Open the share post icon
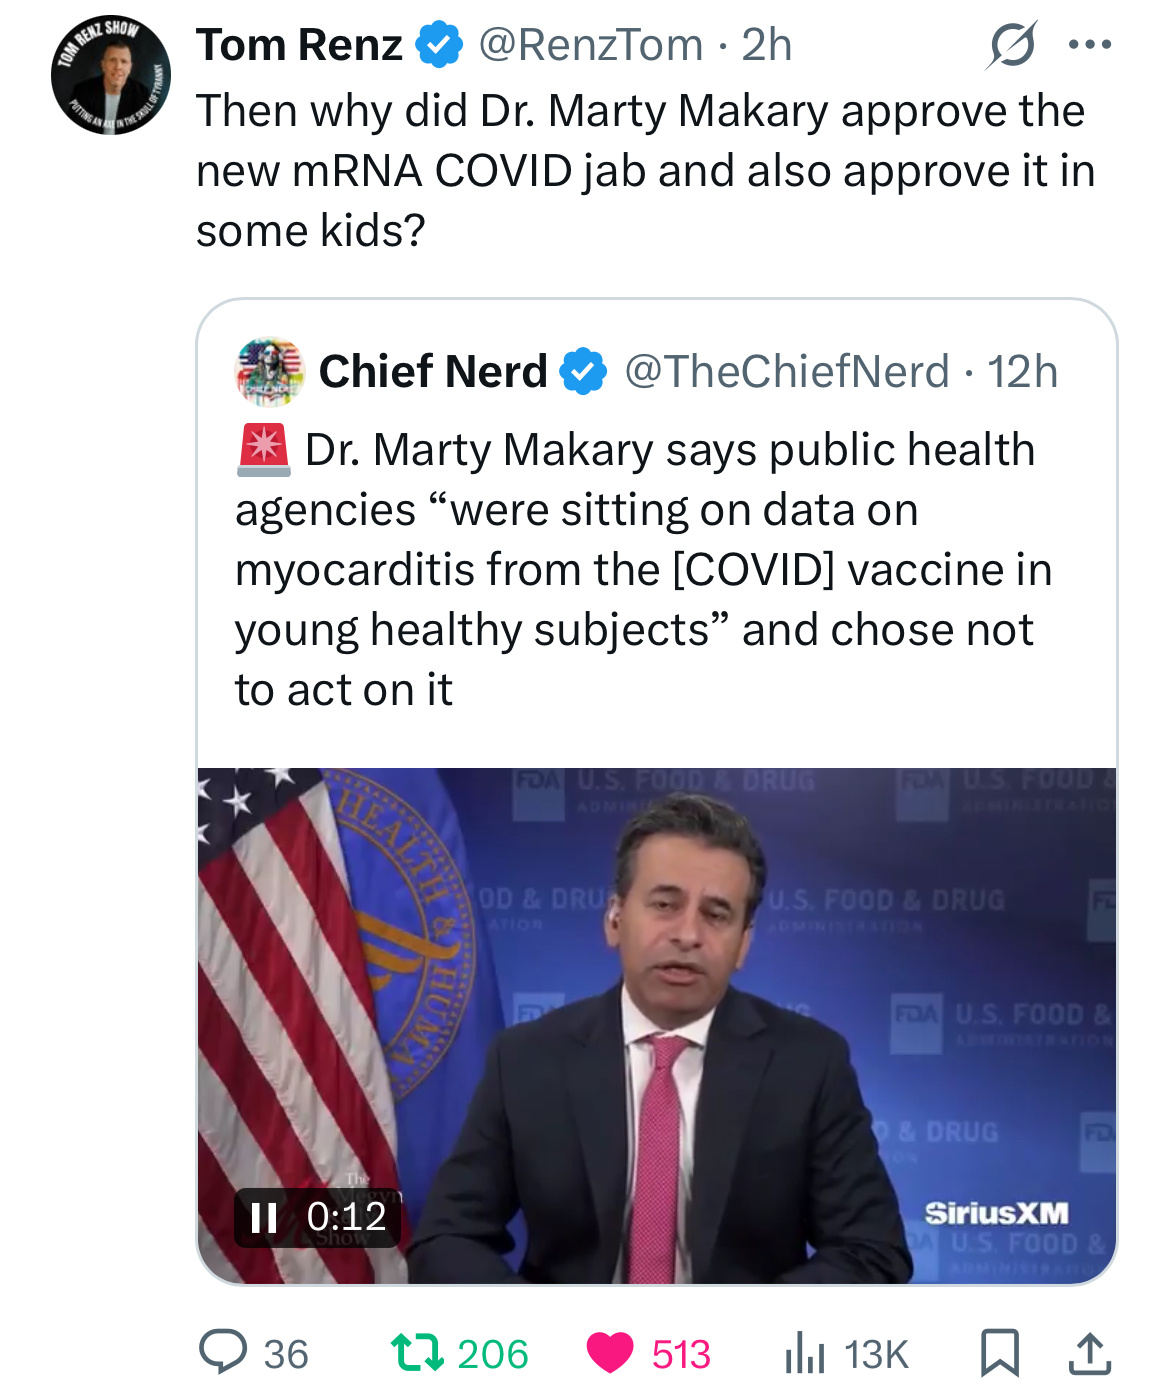 pyautogui.click(x=1089, y=1353)
